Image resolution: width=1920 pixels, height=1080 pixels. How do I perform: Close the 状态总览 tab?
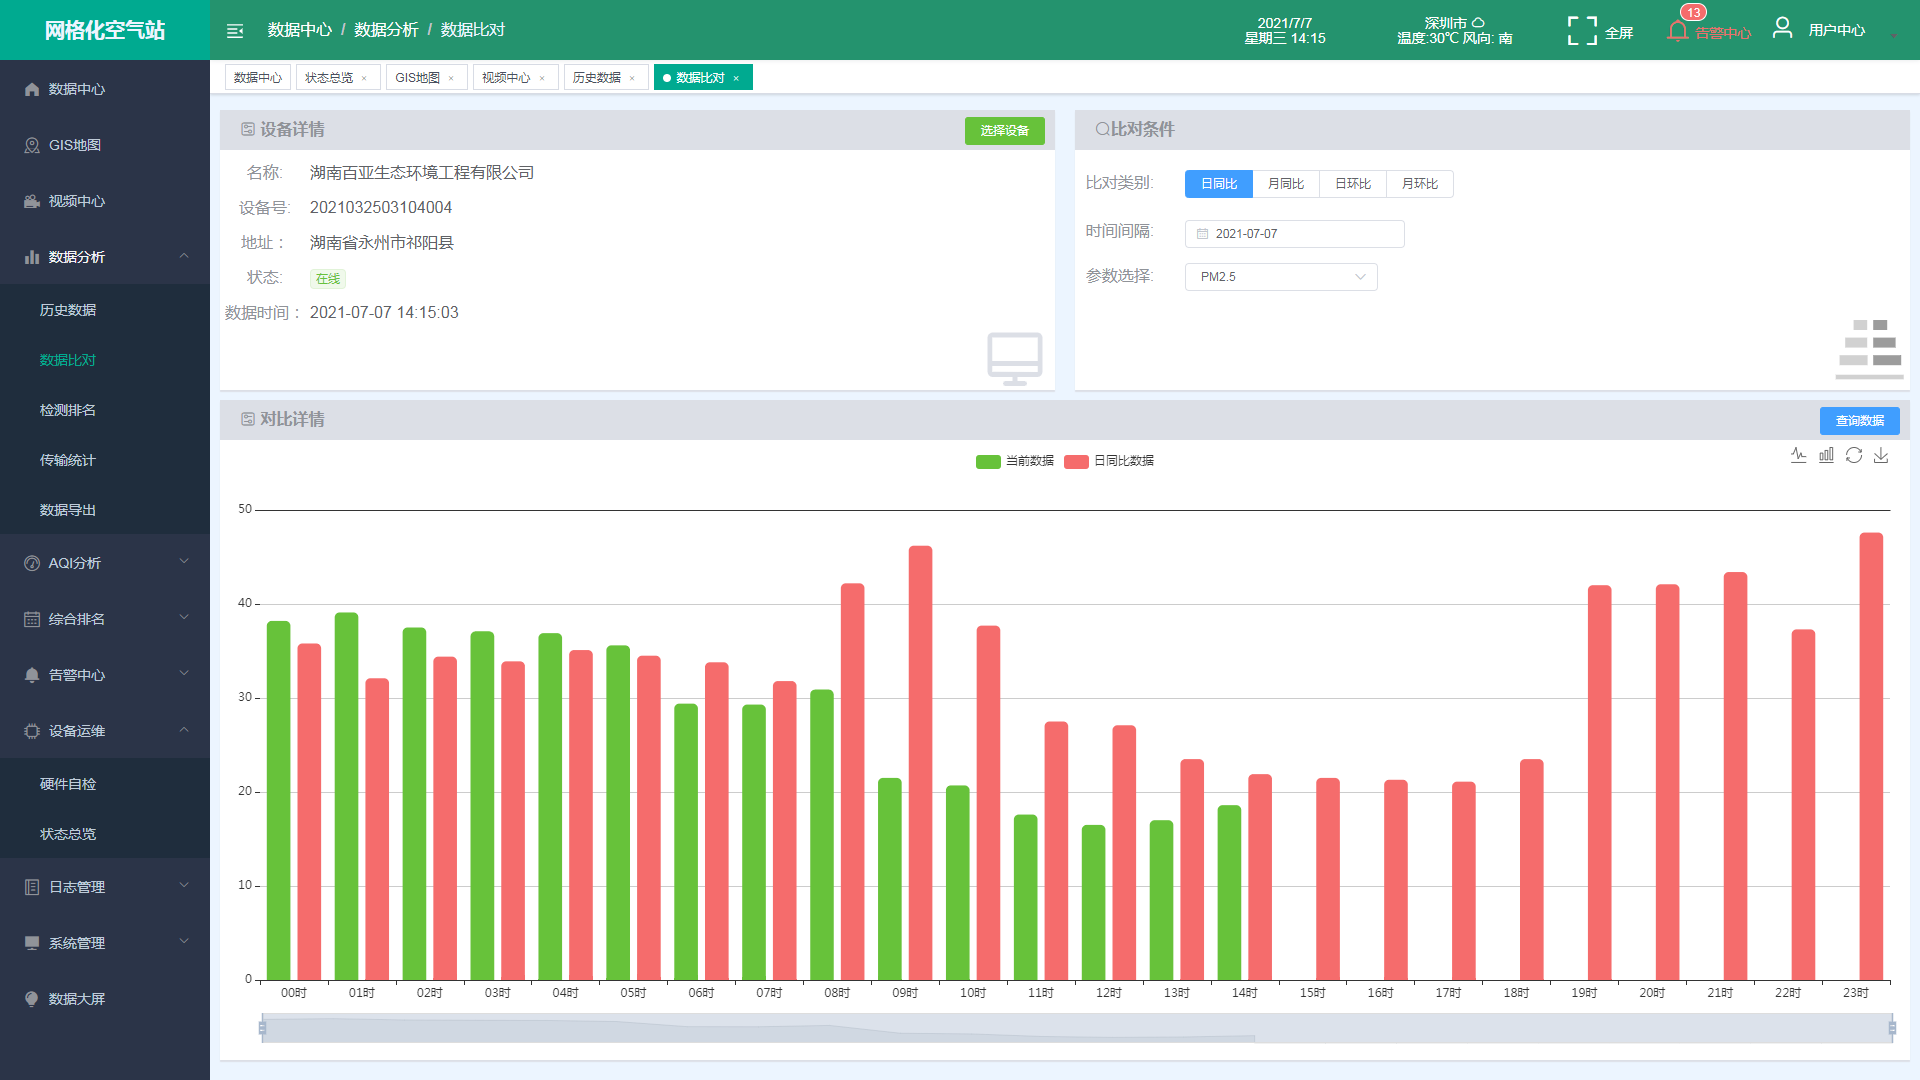coord(364,78)
